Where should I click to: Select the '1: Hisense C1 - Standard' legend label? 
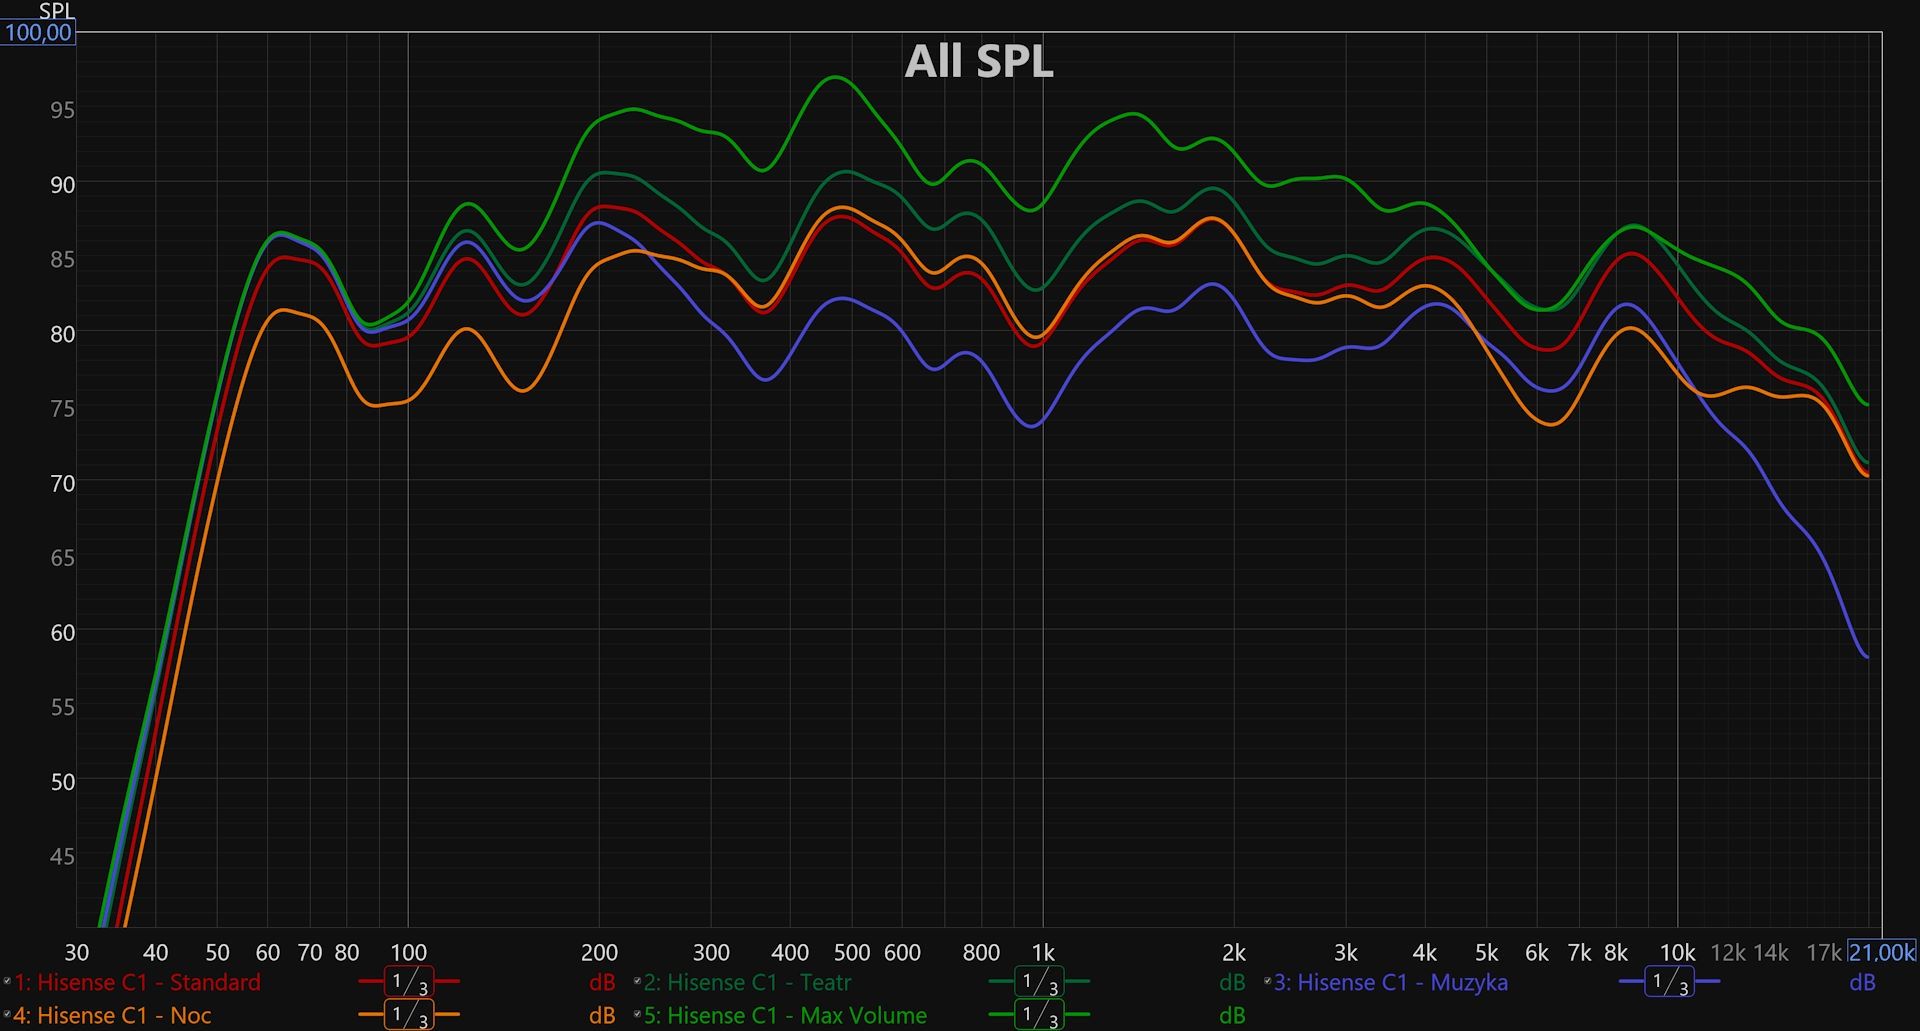pos(138,982)
